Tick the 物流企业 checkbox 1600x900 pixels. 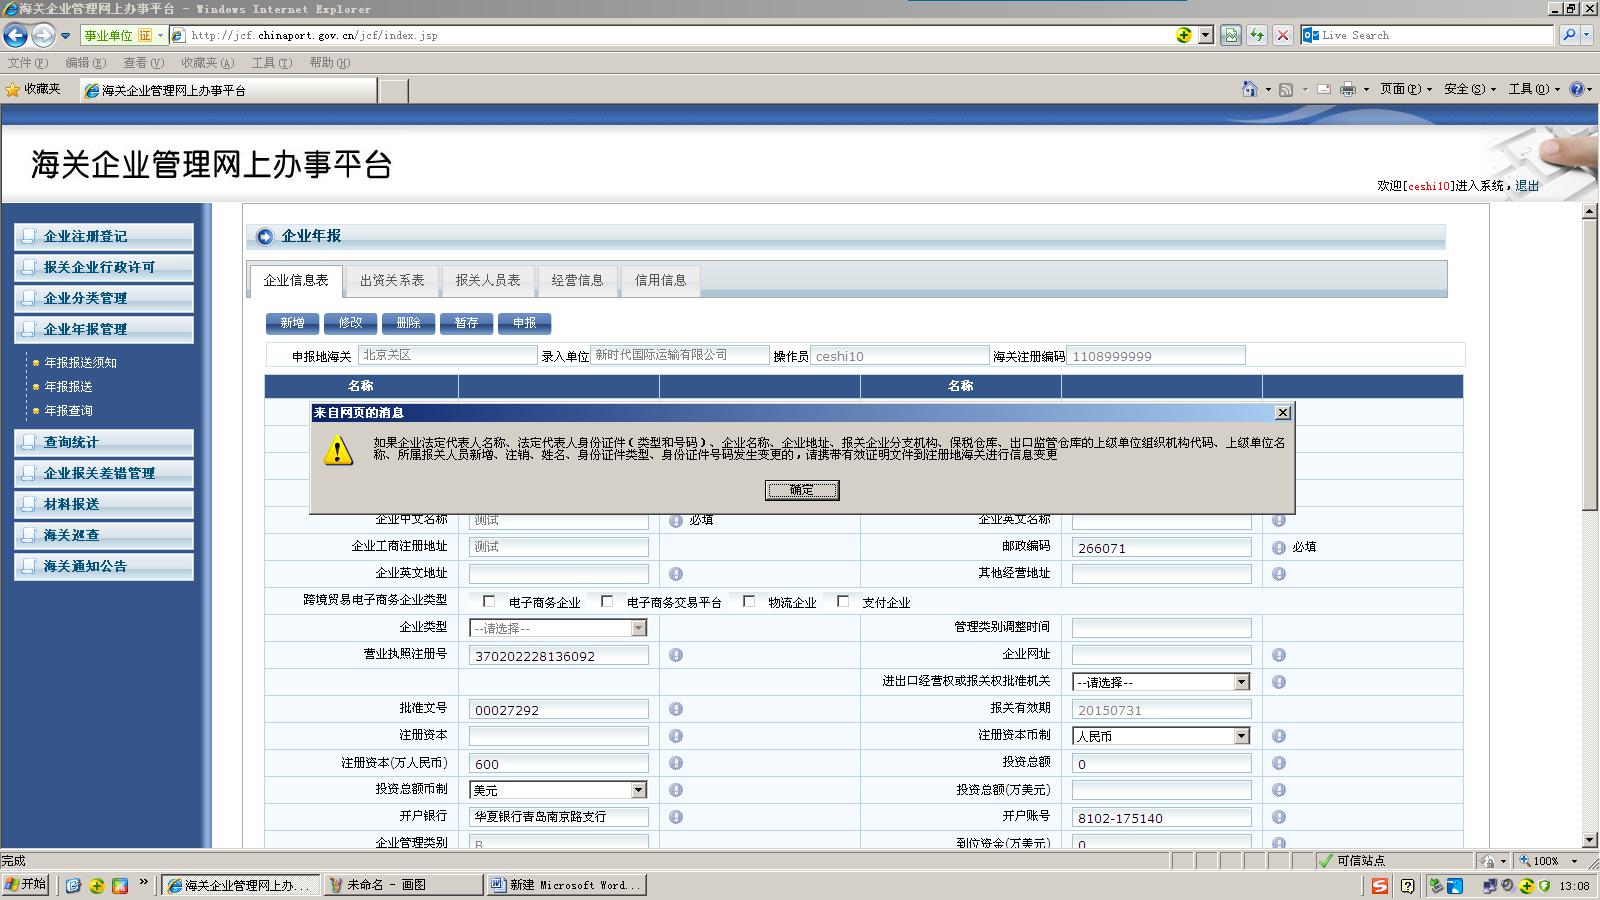click(749, 601)
